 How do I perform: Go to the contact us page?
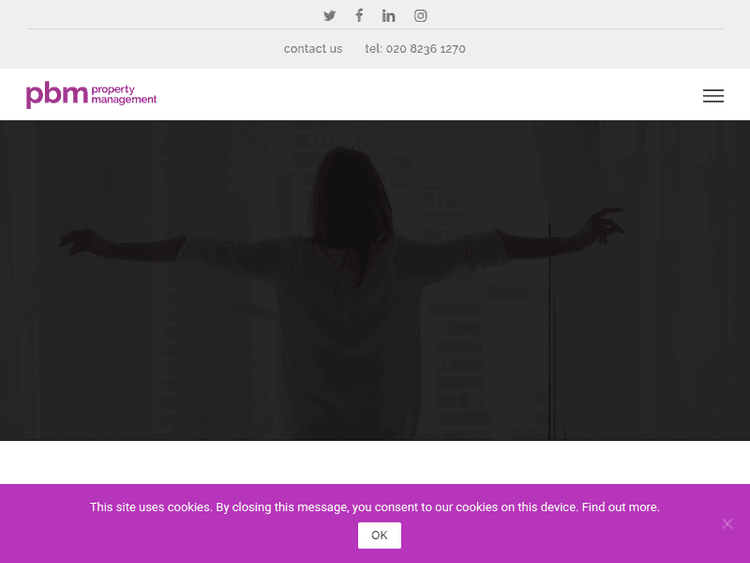(313, 49)
